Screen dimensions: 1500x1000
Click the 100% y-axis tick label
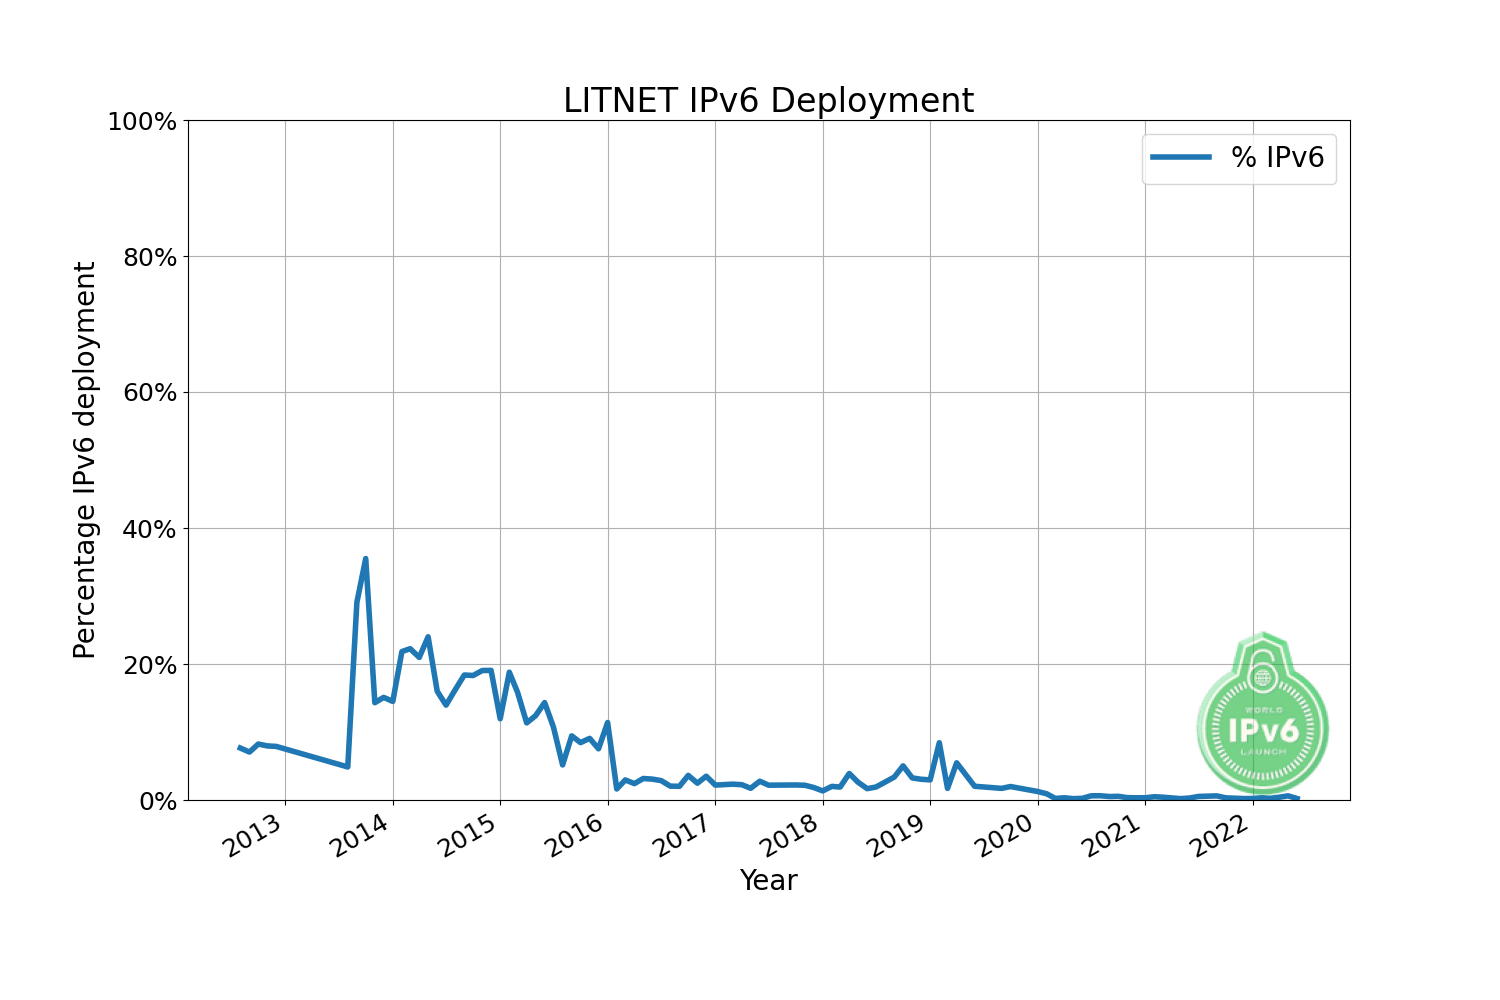click(141, 122)
